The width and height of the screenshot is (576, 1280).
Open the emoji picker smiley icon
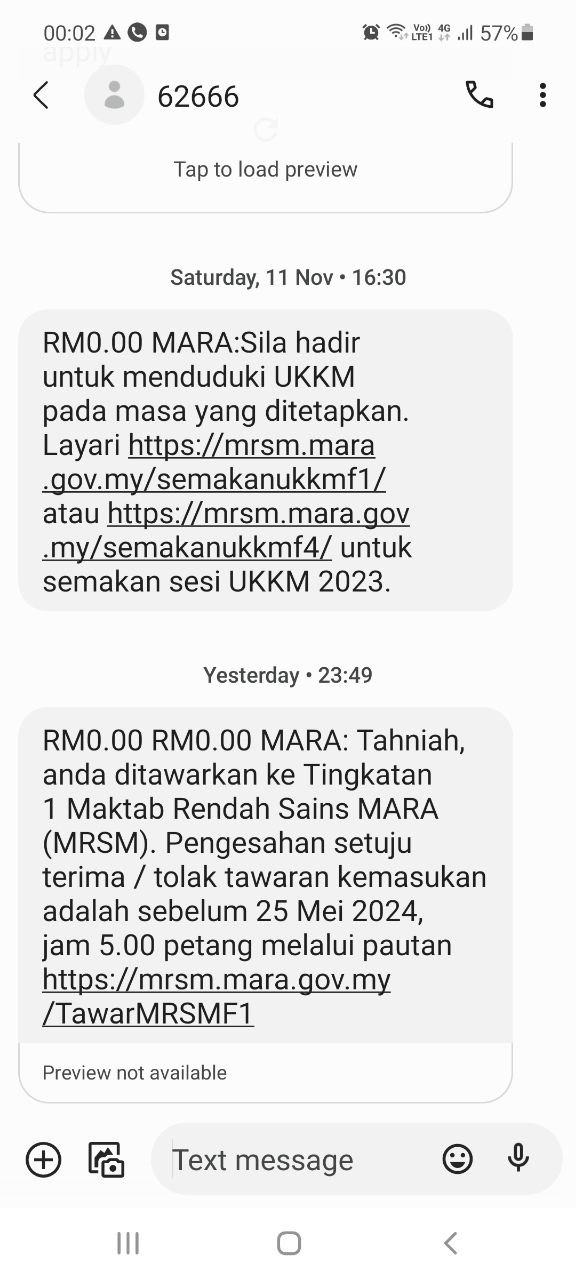pos(457,1159)
